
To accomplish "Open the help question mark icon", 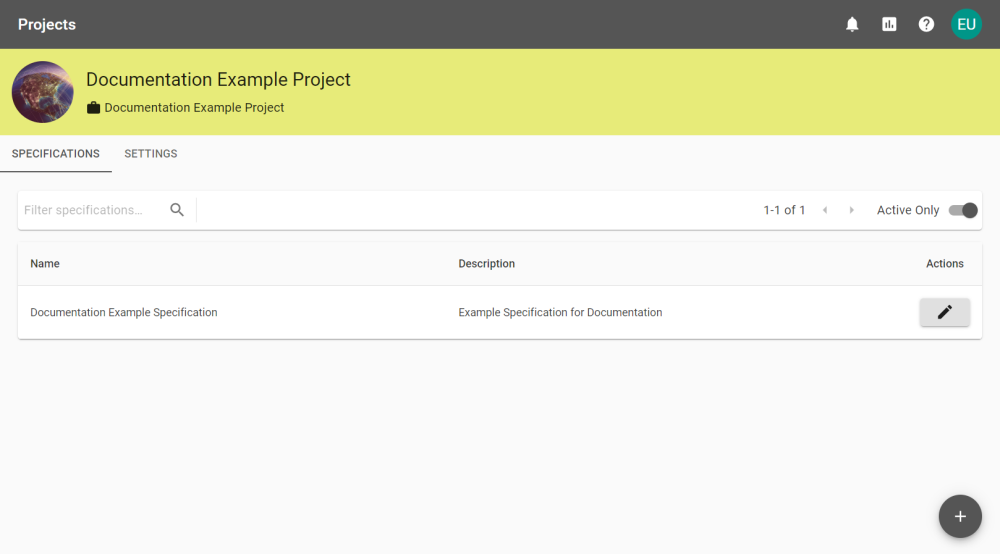I will click(926, 24).
